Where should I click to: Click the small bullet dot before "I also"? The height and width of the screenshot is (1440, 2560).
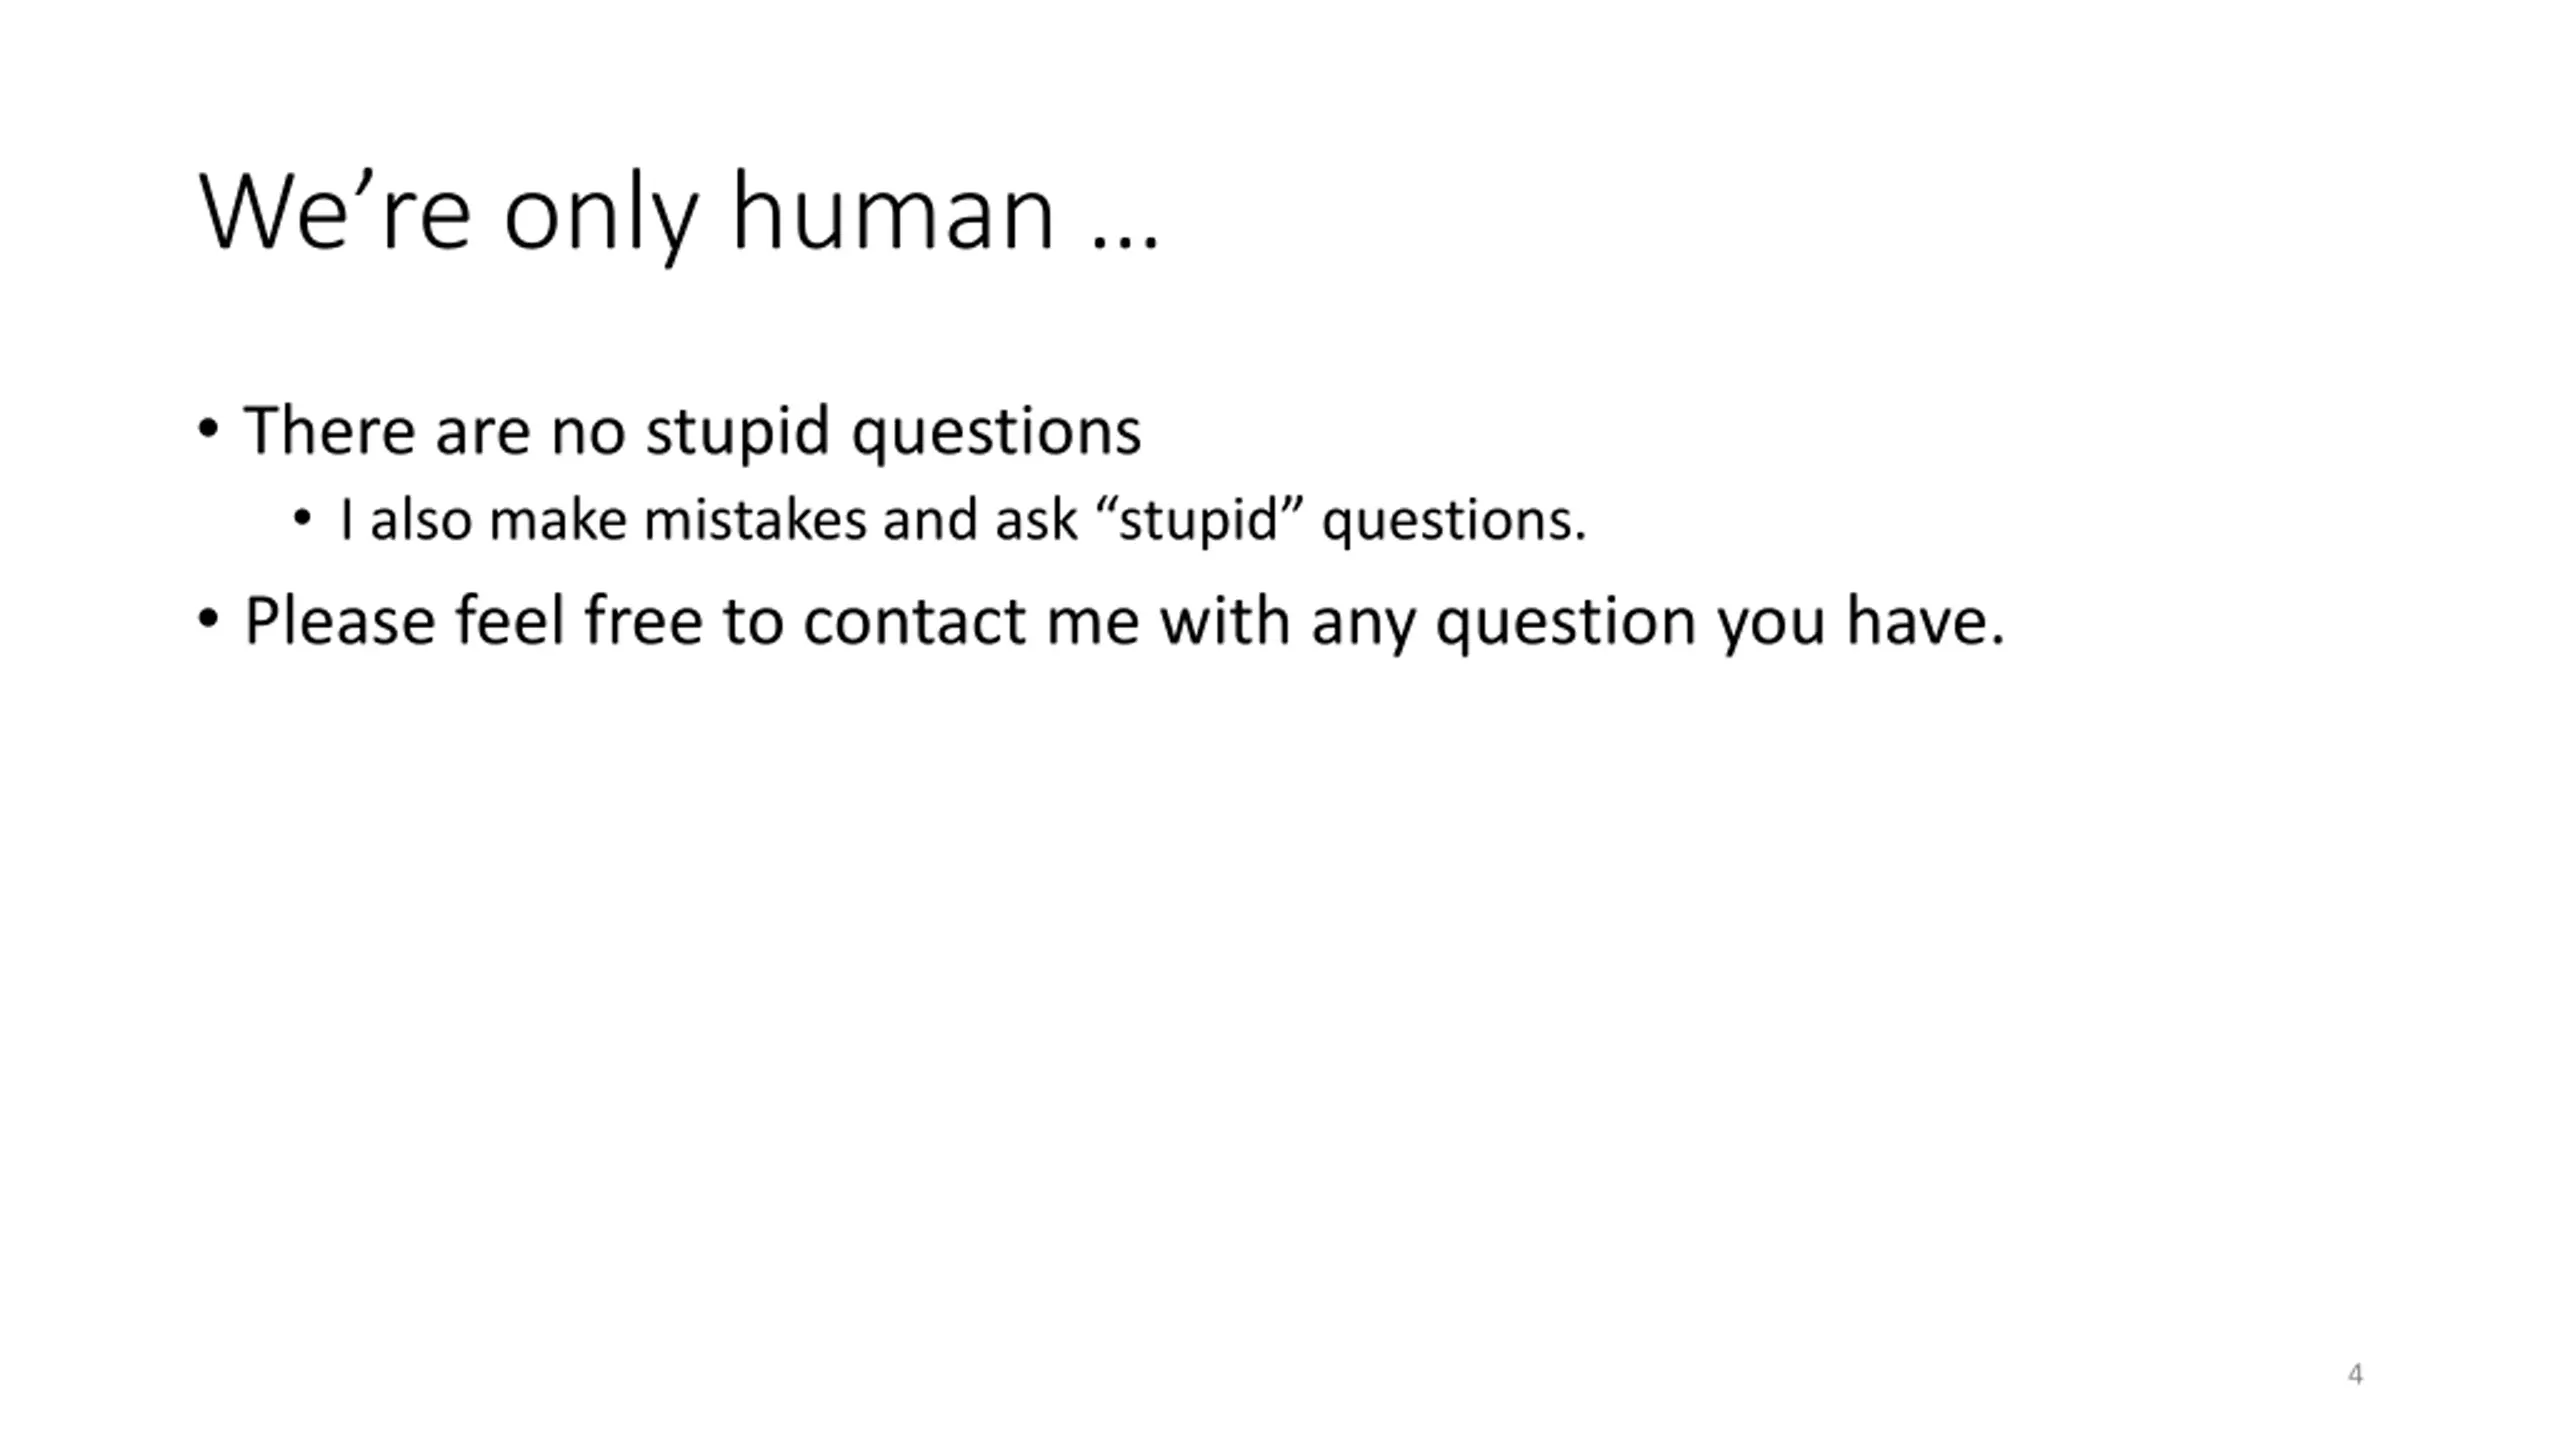pyautogui.click(x=303, y=518)
